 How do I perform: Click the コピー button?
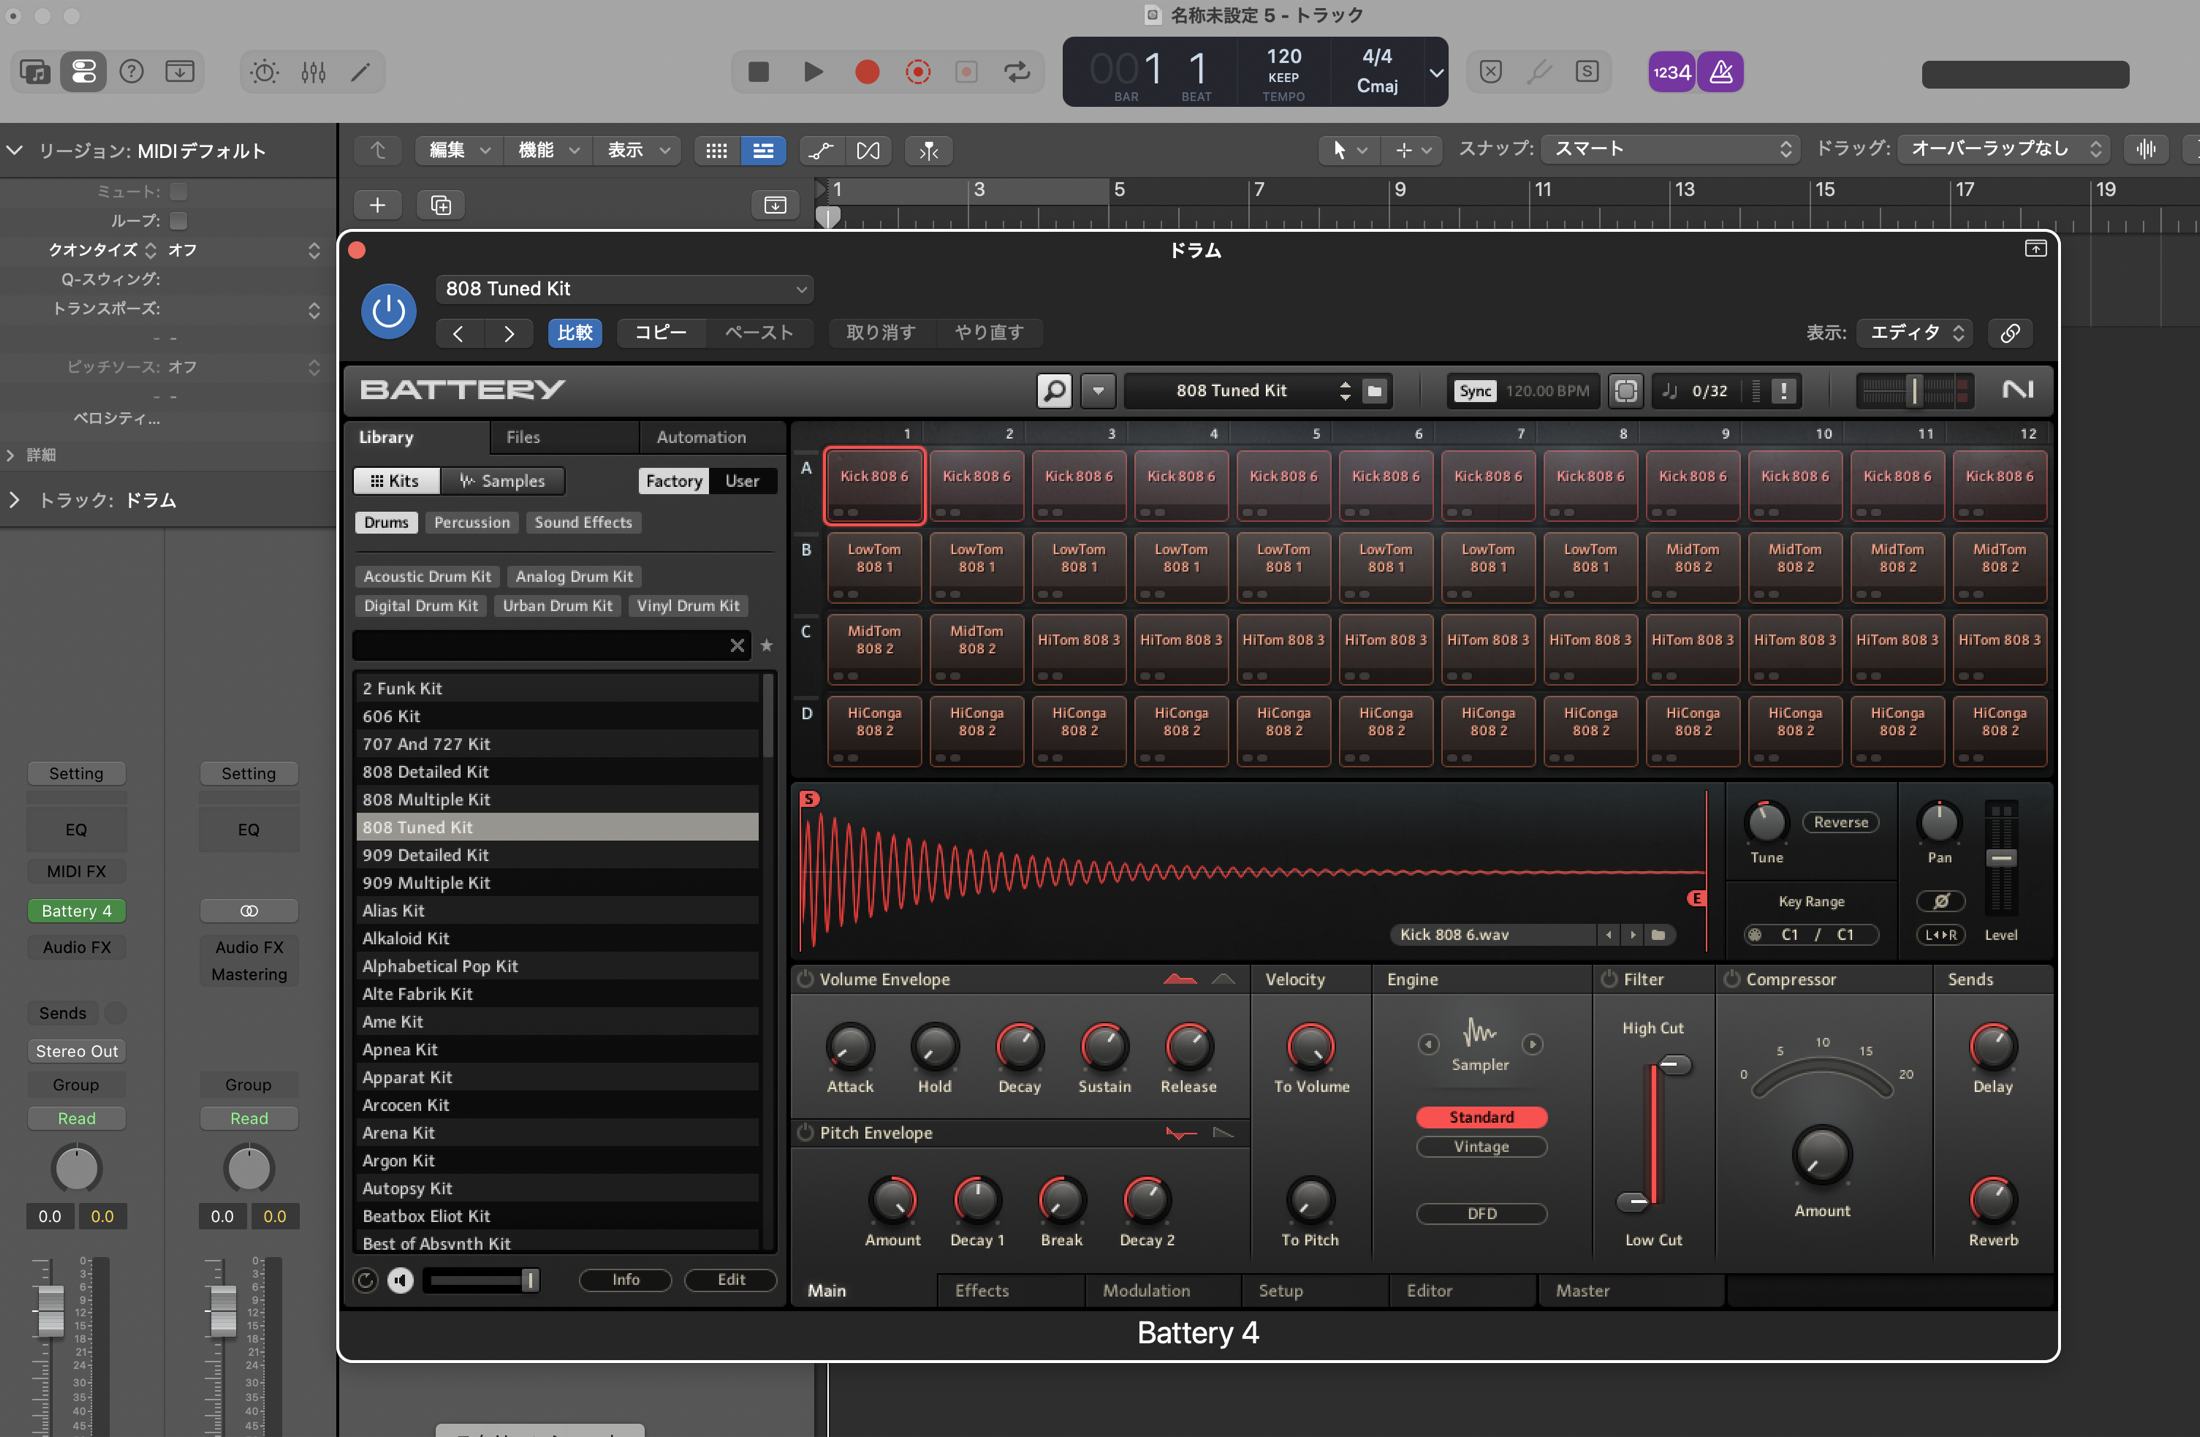click(x=661, y=333)
